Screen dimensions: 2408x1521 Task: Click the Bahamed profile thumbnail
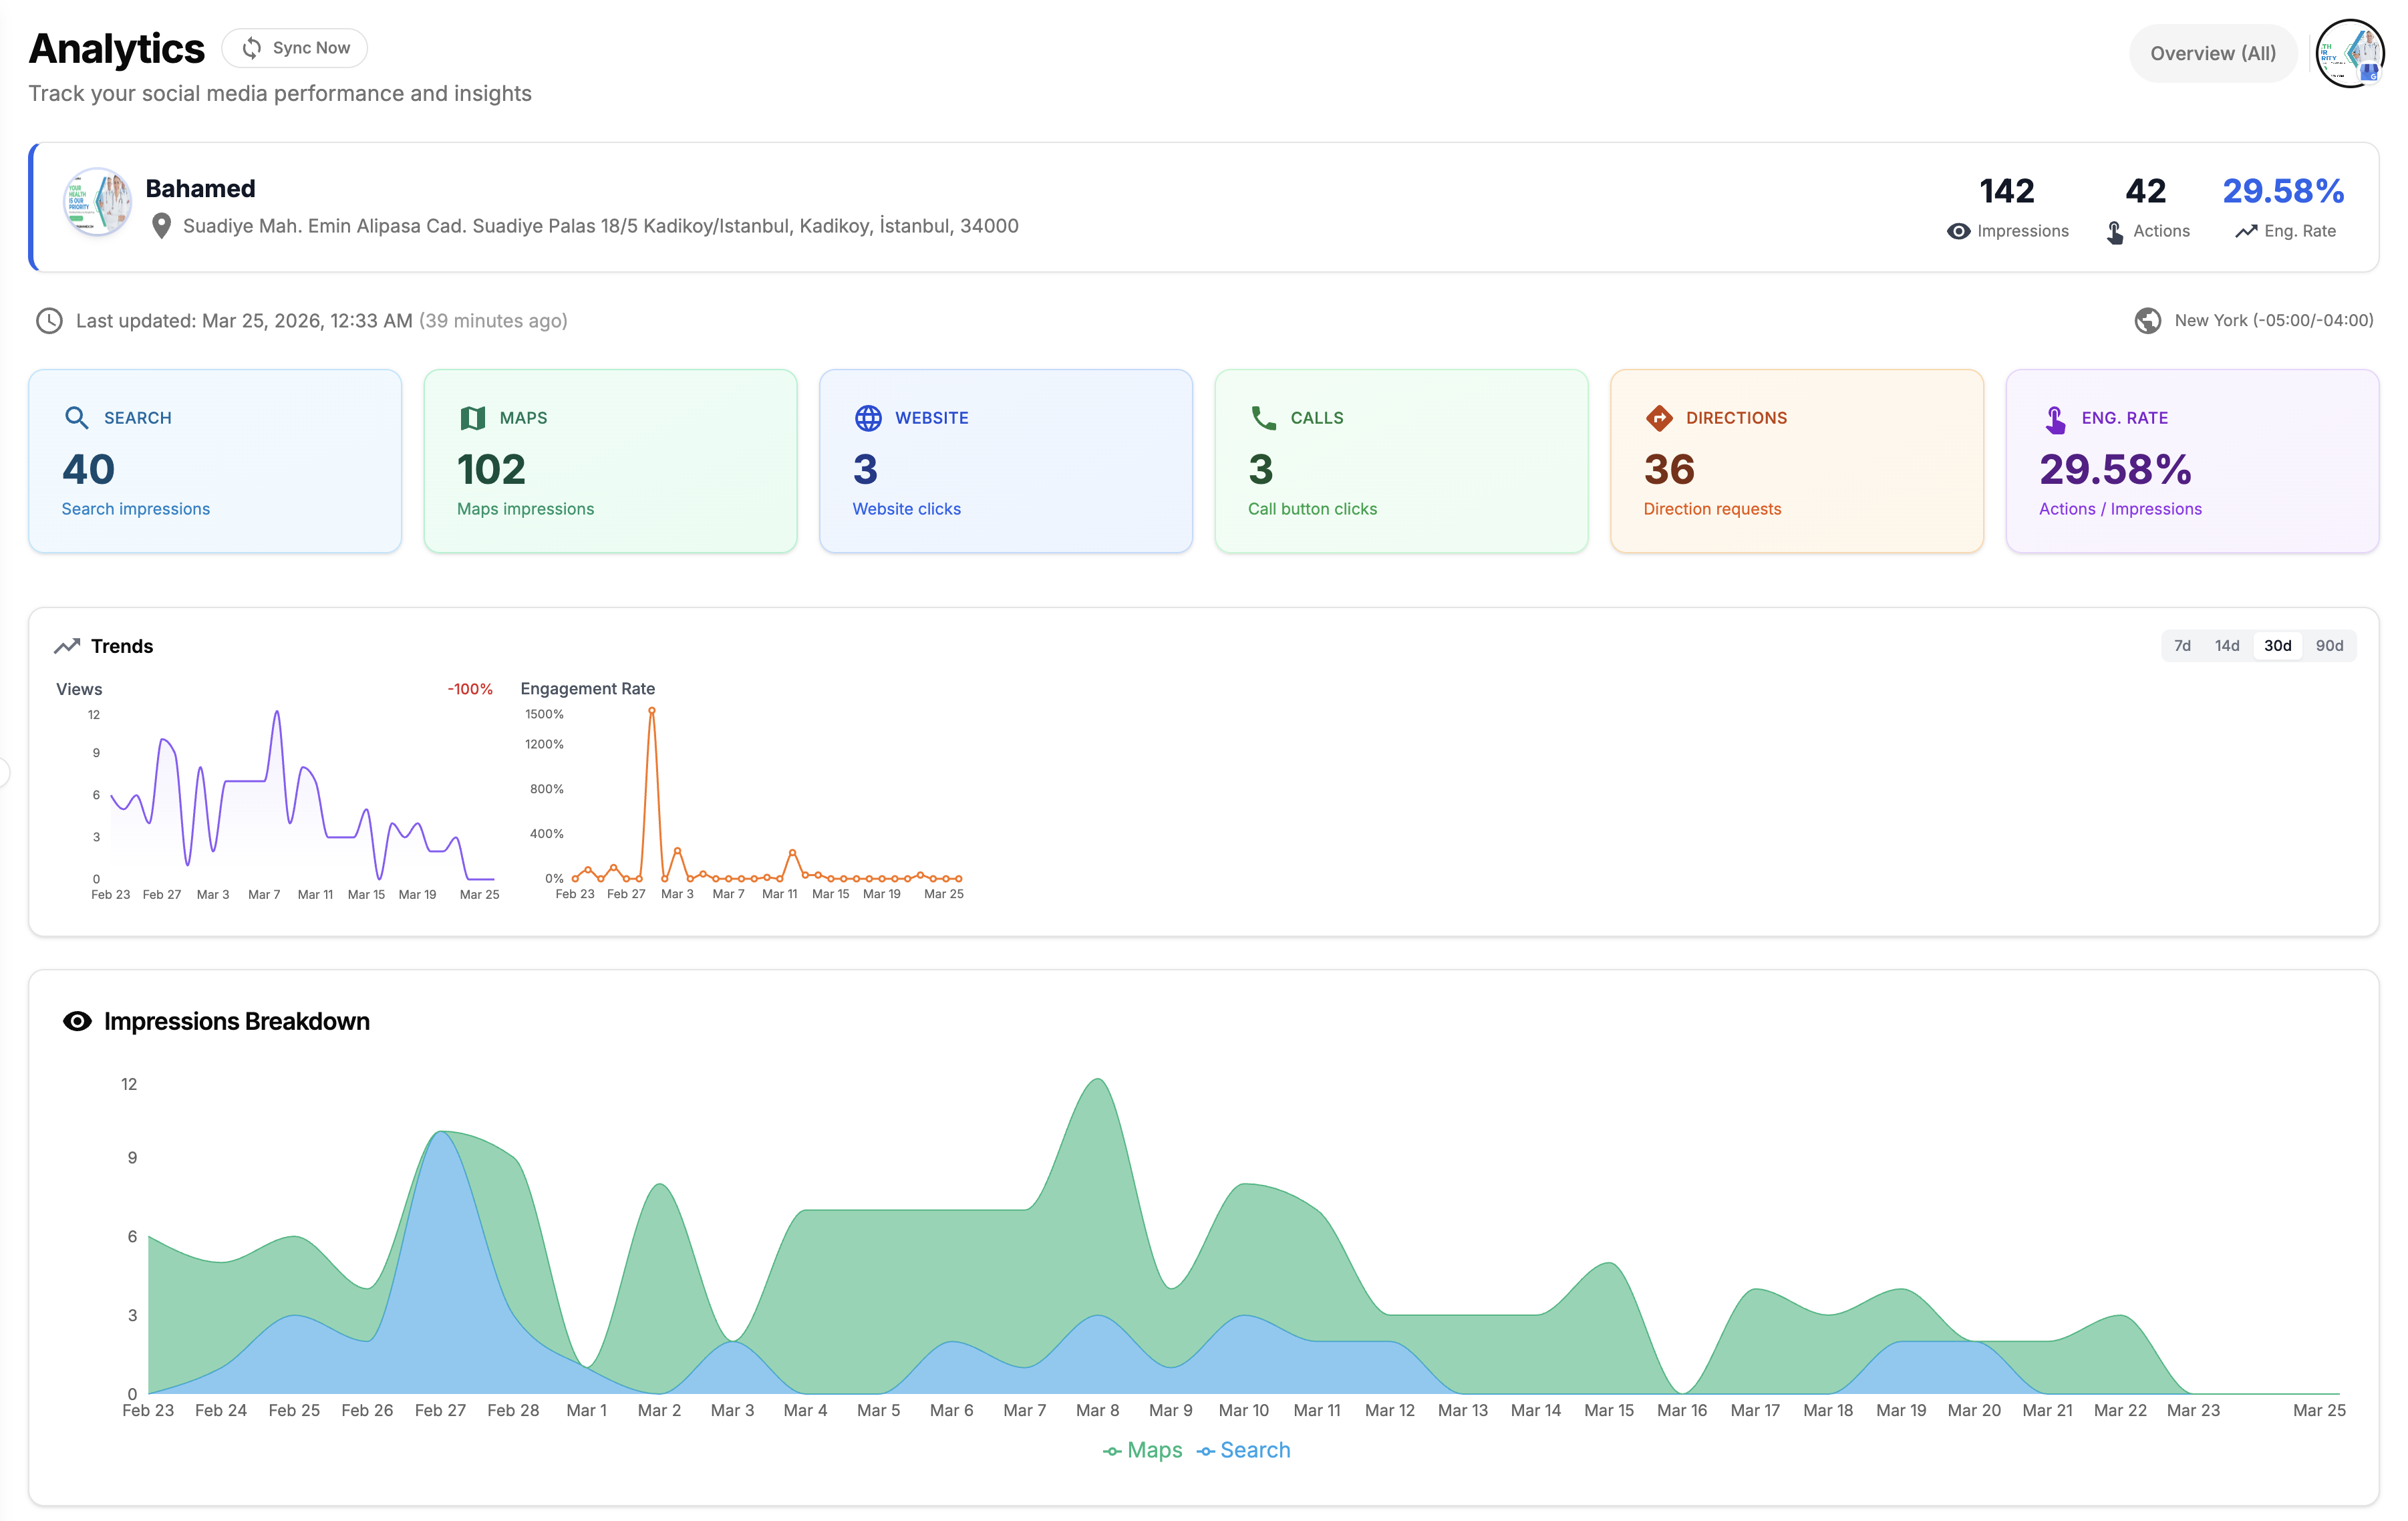(97, 201)
